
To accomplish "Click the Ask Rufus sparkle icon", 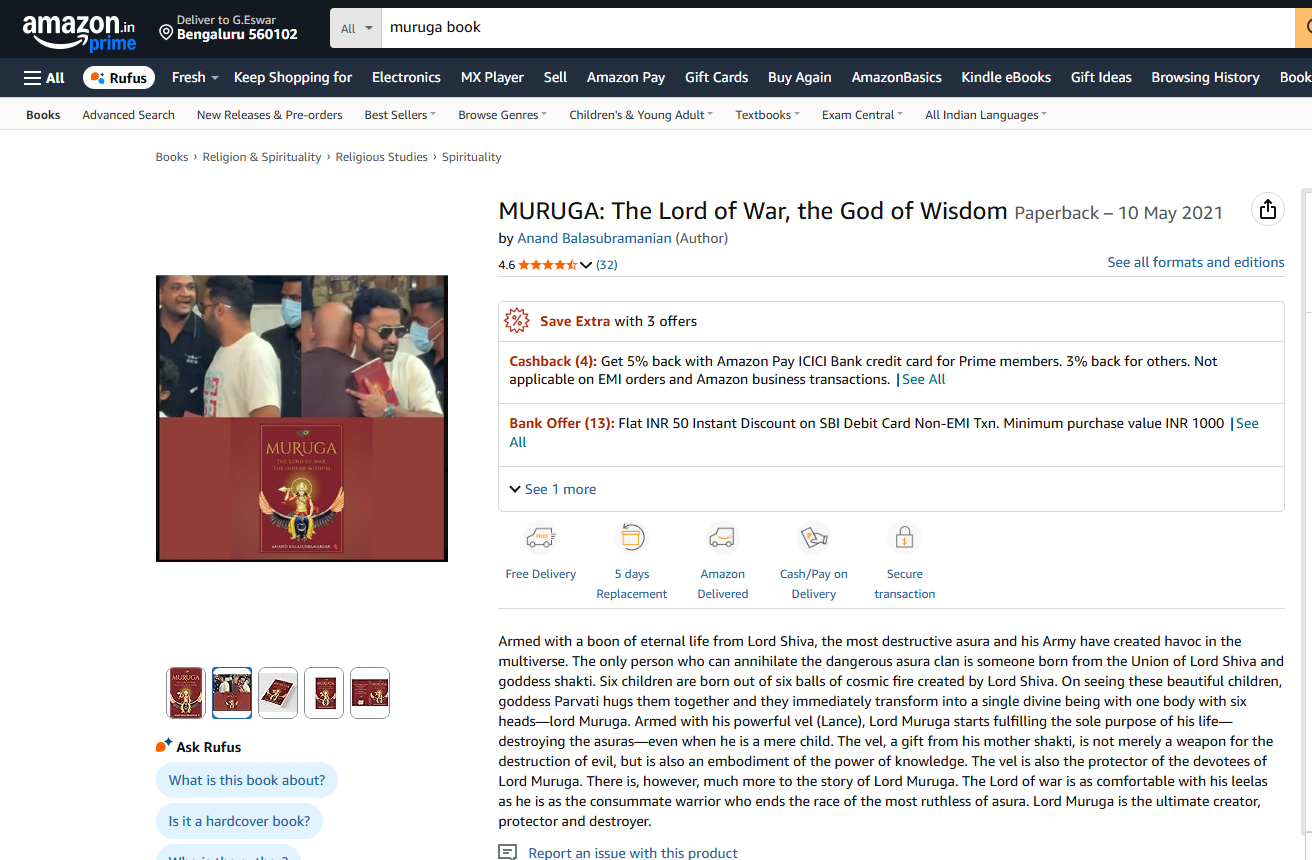I will (x=164, y=746).
